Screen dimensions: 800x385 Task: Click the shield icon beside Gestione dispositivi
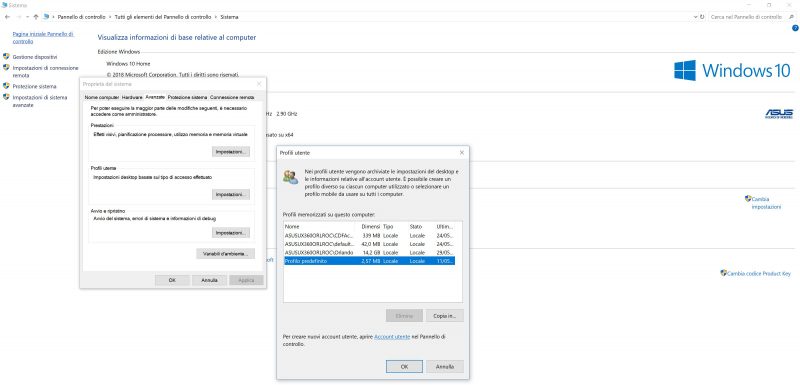(6, 57)
